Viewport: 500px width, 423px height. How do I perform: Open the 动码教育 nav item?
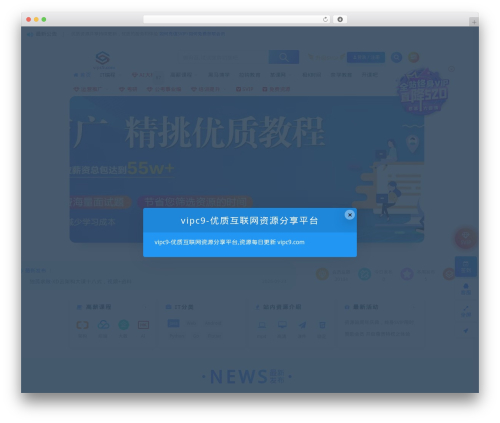(x=249, y=75)
